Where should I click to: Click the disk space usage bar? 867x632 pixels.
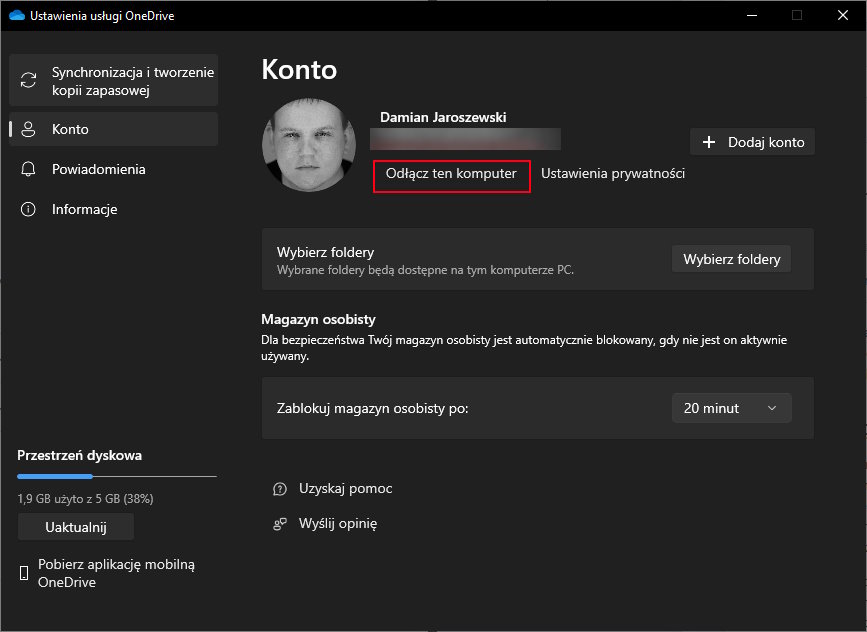click(116, 476)
